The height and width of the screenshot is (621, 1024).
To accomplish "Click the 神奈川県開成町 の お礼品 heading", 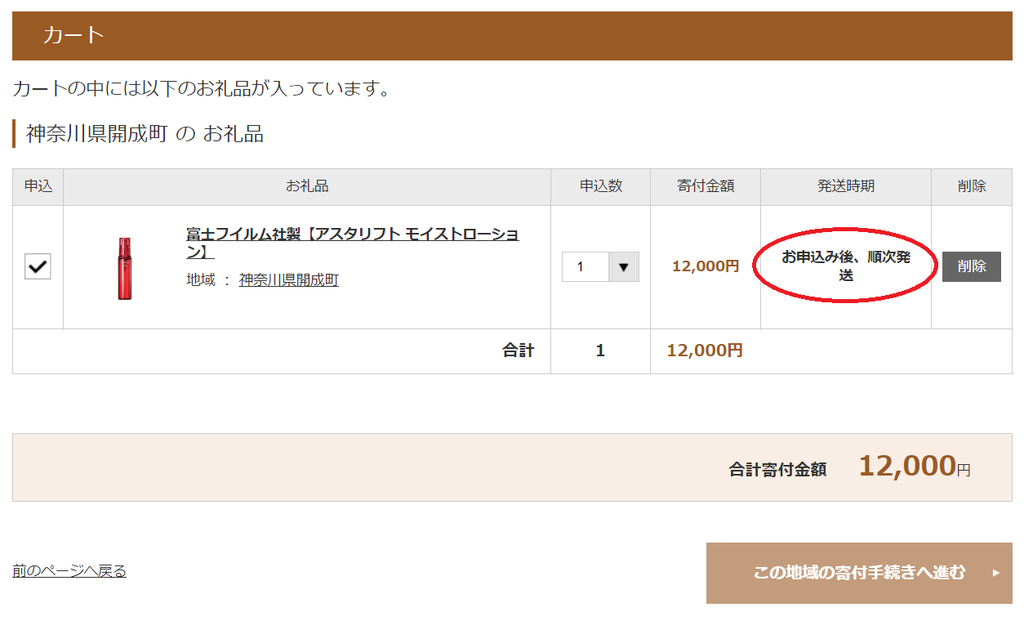I will point(144,133).
